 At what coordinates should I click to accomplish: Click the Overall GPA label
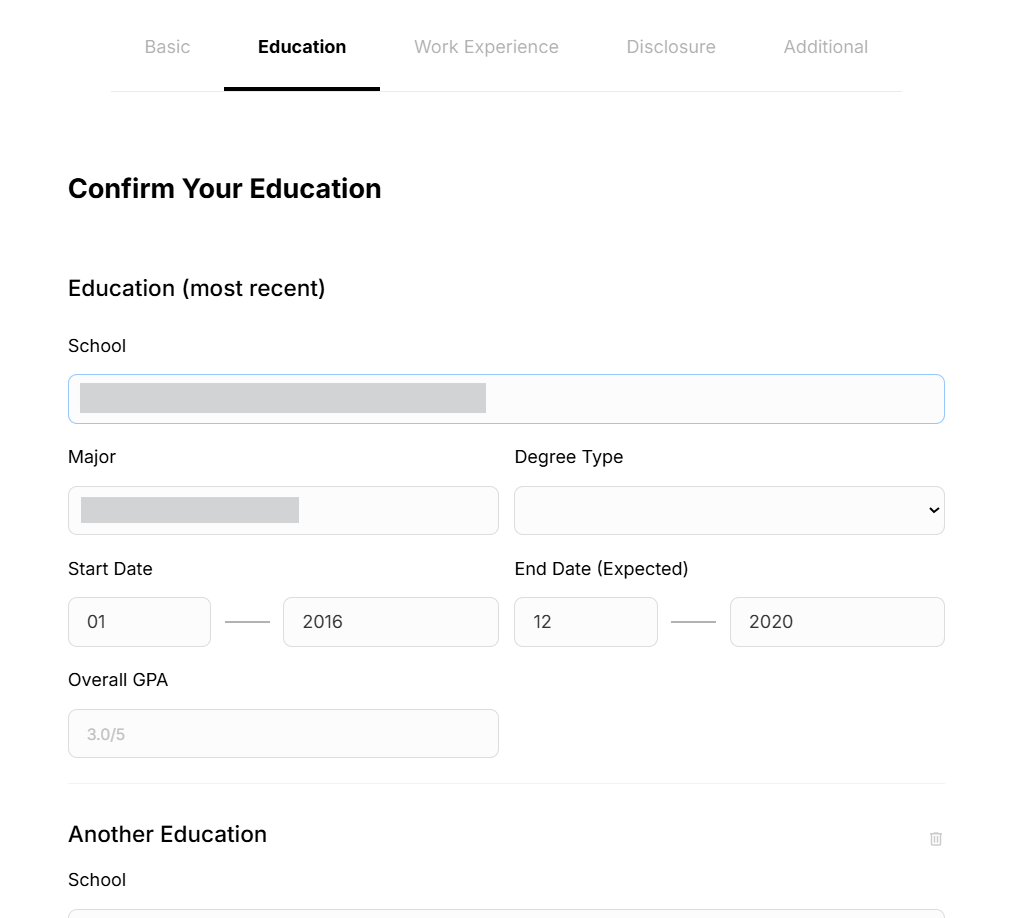pos(118,680)
